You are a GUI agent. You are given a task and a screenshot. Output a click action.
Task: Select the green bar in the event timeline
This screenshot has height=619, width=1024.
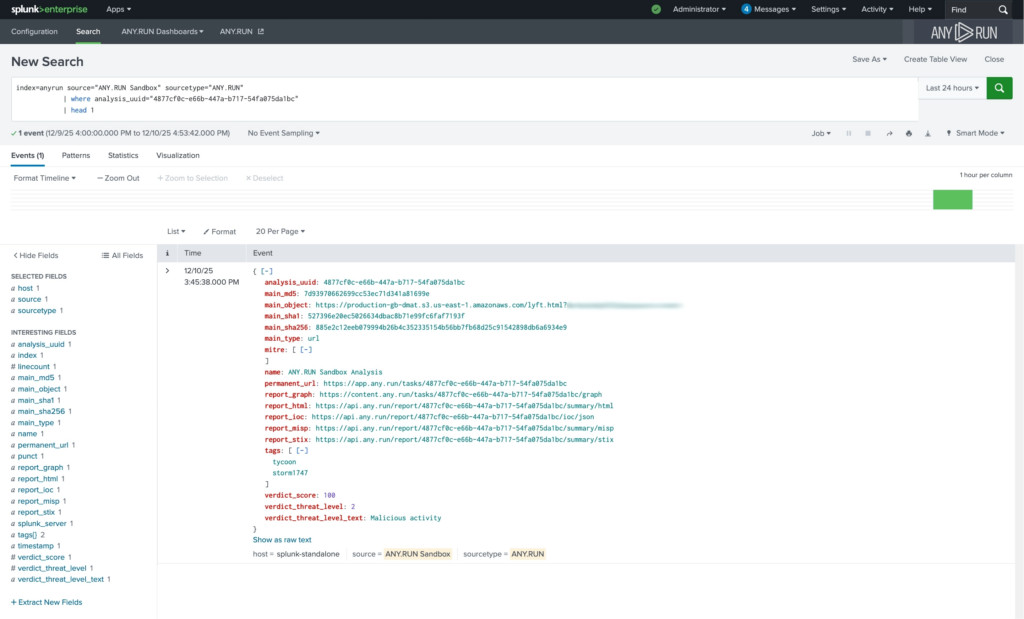(952, 199)
